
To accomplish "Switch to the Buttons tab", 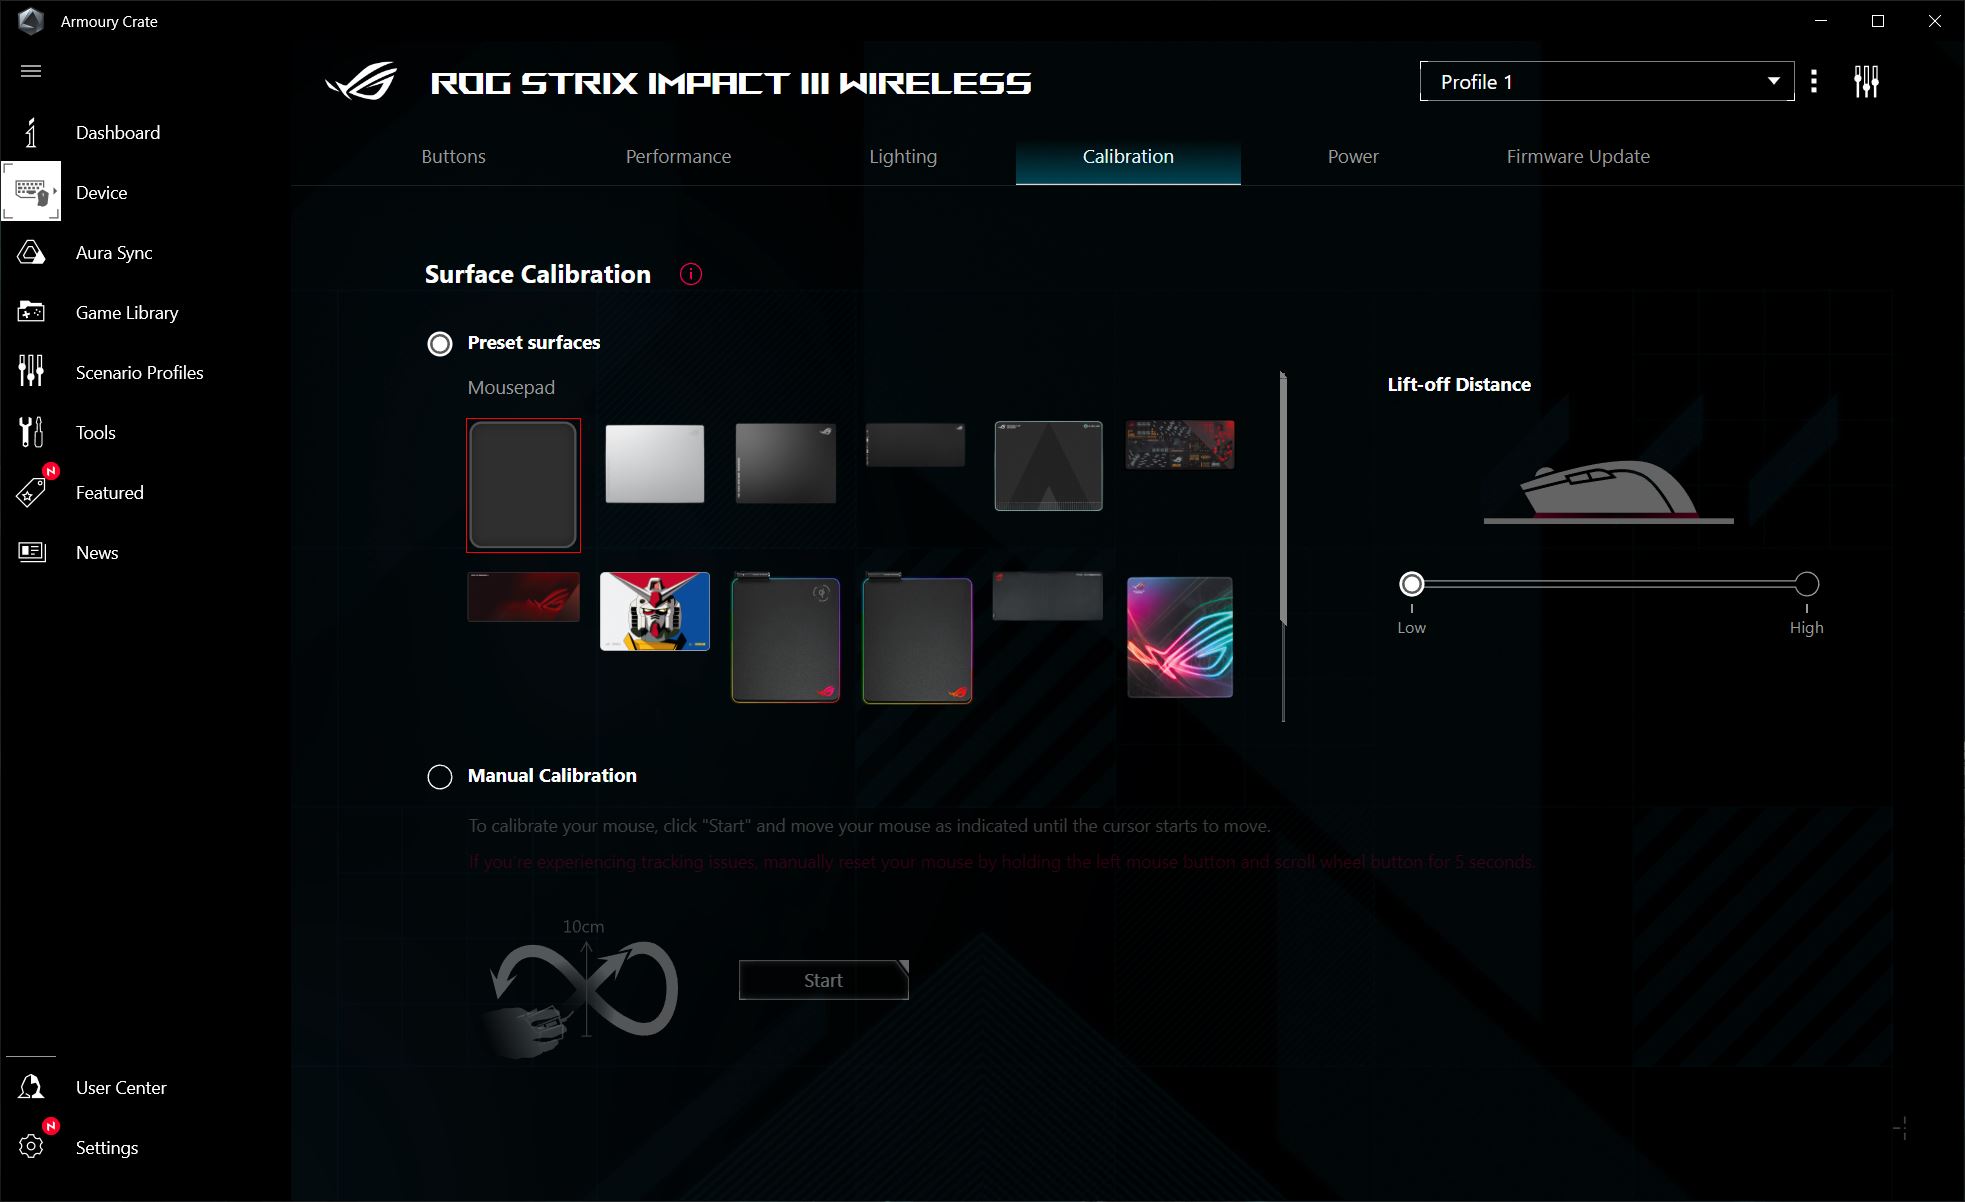I will click(453, 156).
